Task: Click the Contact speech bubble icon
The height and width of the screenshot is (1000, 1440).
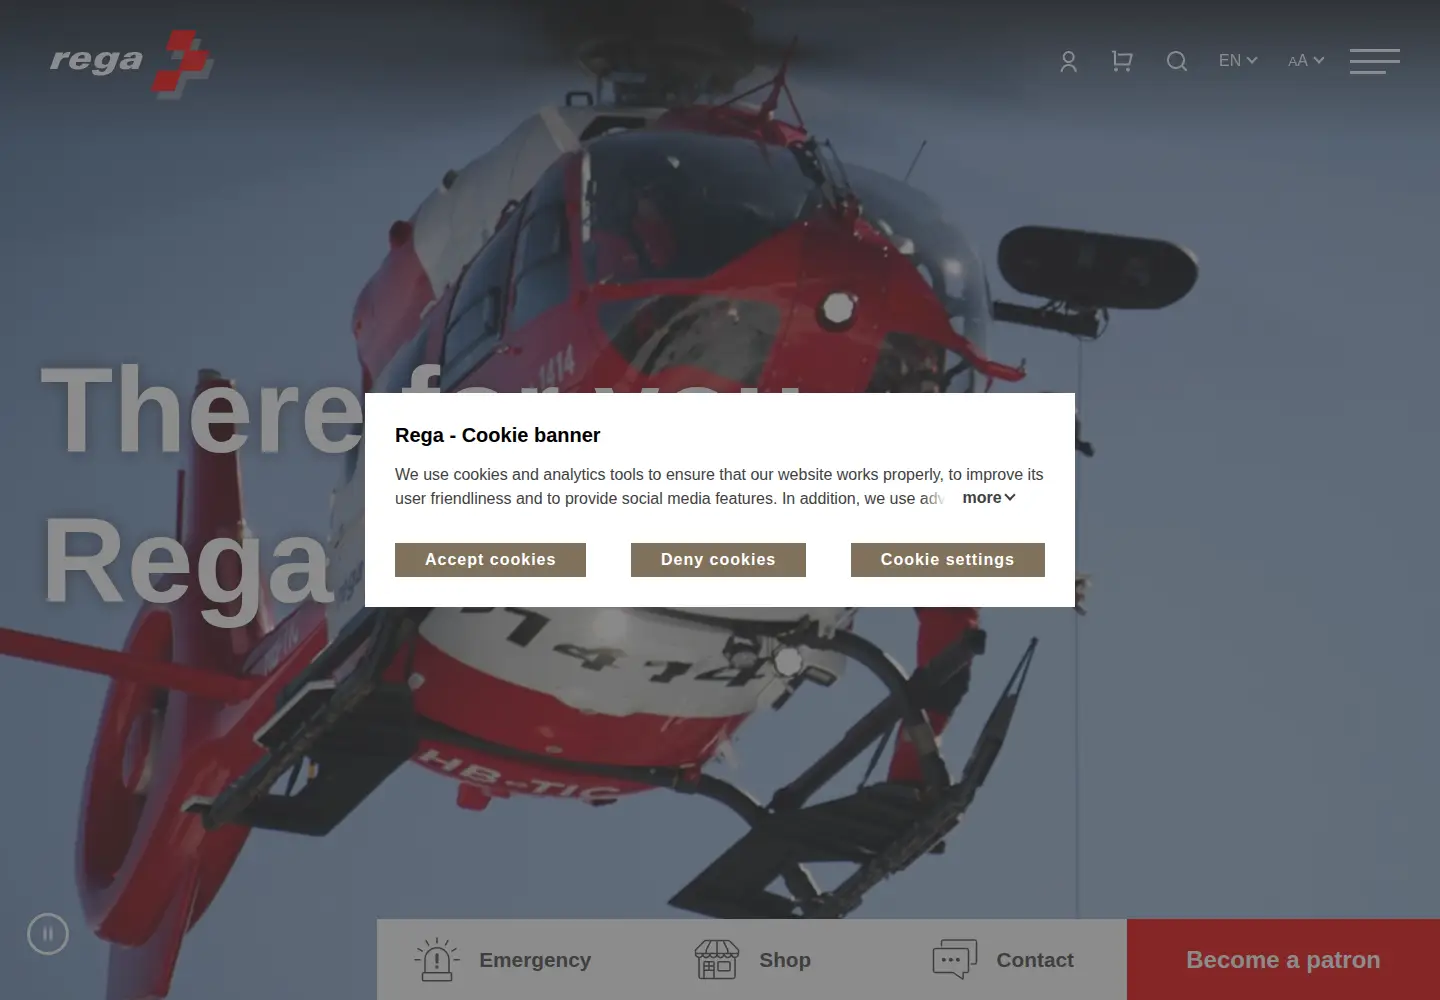Action: (954, 960)
